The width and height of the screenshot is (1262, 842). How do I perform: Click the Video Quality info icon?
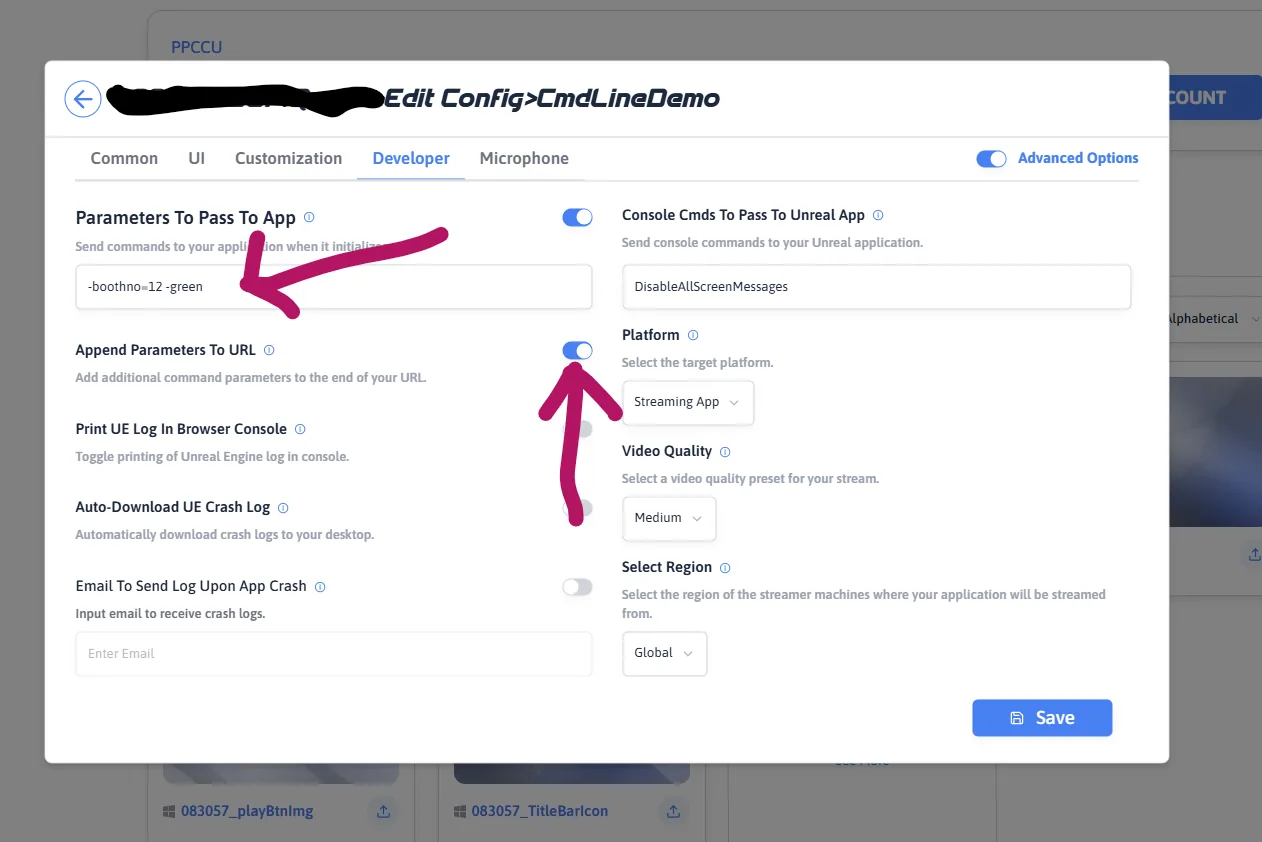click(x=725, y=452)
